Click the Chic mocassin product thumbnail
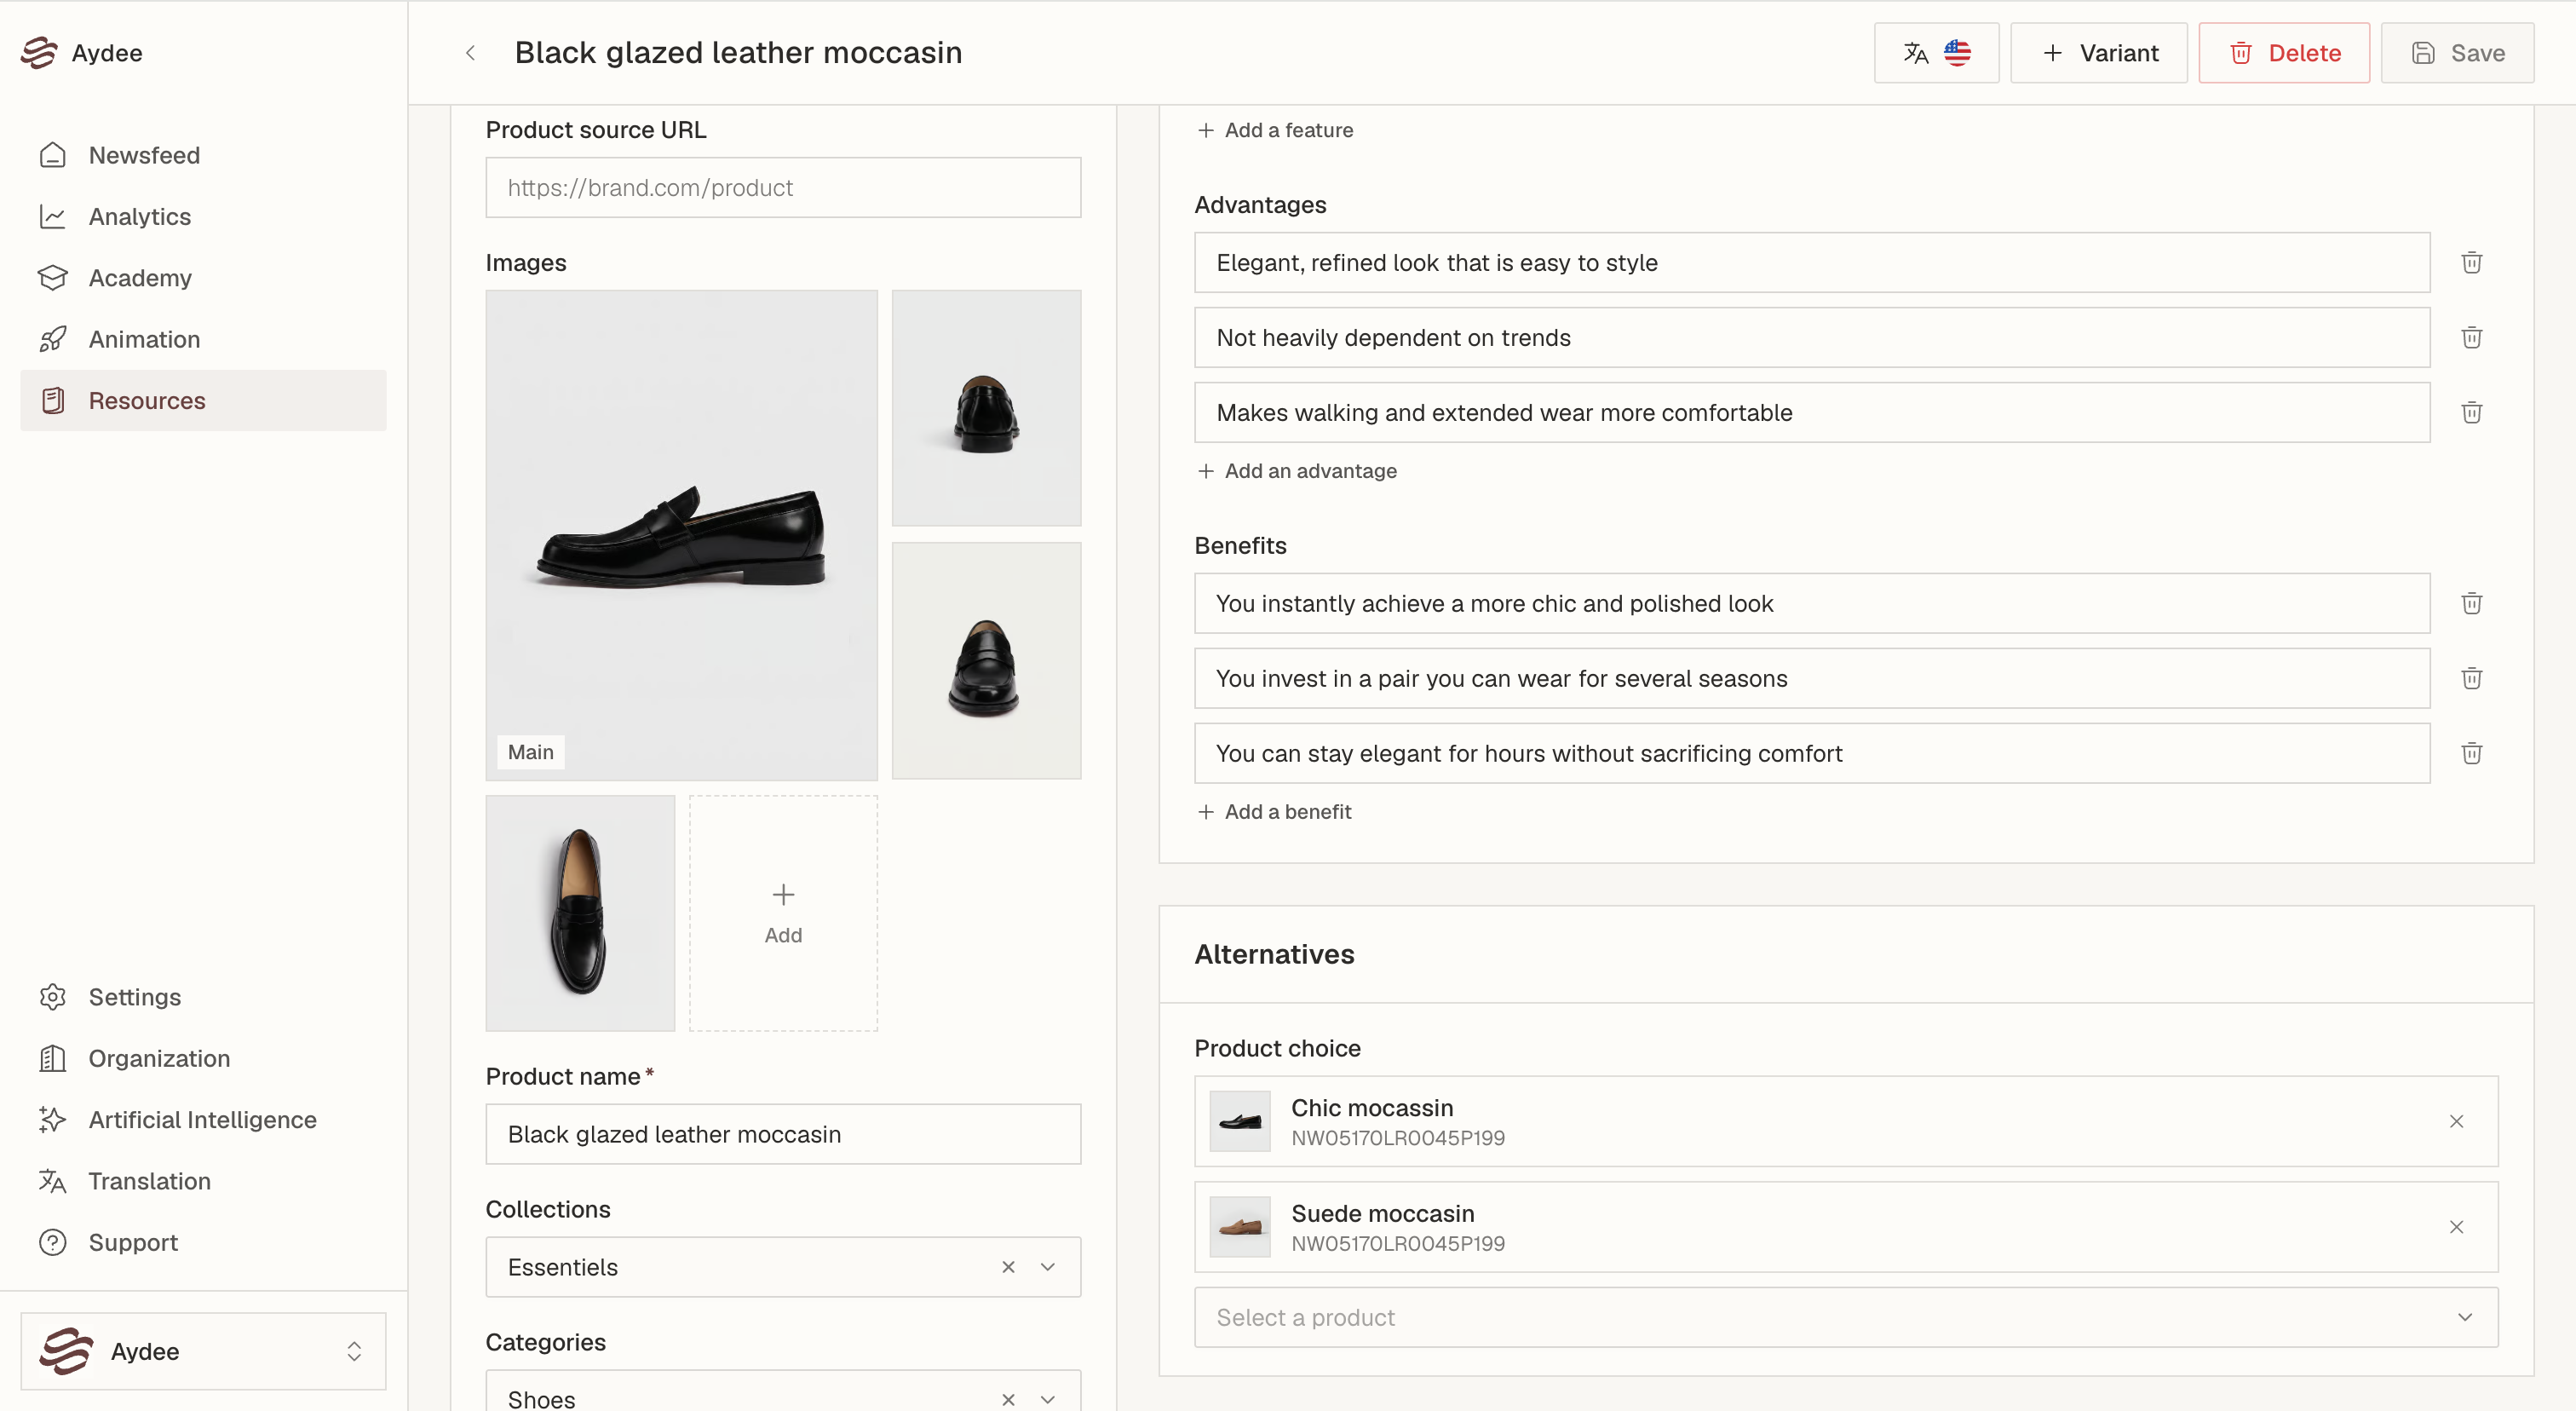The height and width of the screenshot is (1411, 2576). pos(1240,1121)
